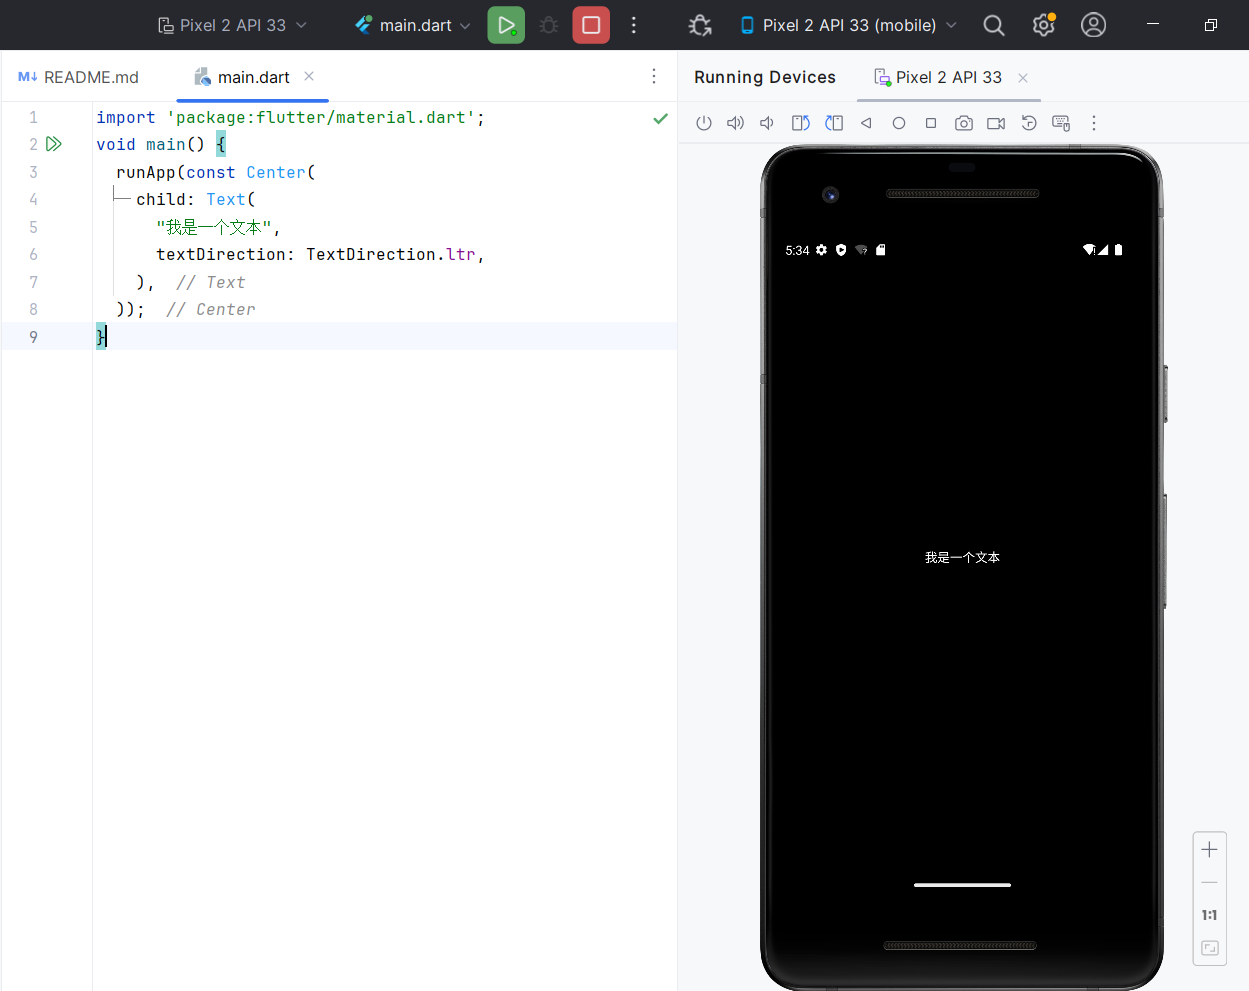Close the Pixel 2 API 33 device tab
The width and height of the screenshot is (1249, 991).
click(1023, 78)
